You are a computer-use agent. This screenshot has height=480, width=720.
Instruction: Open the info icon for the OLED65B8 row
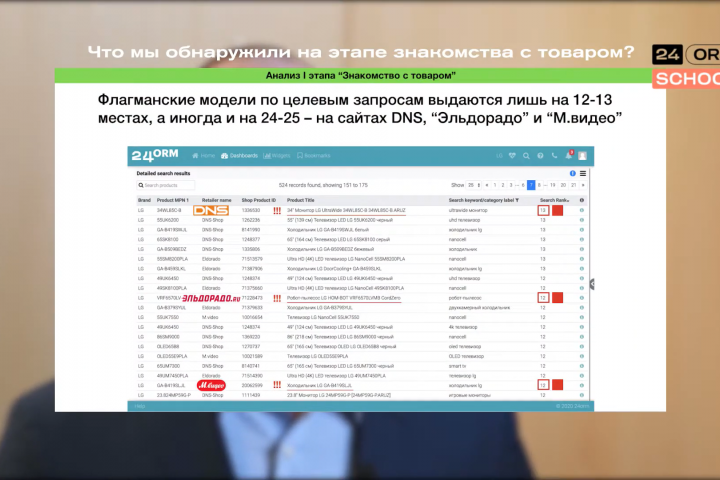582,347
